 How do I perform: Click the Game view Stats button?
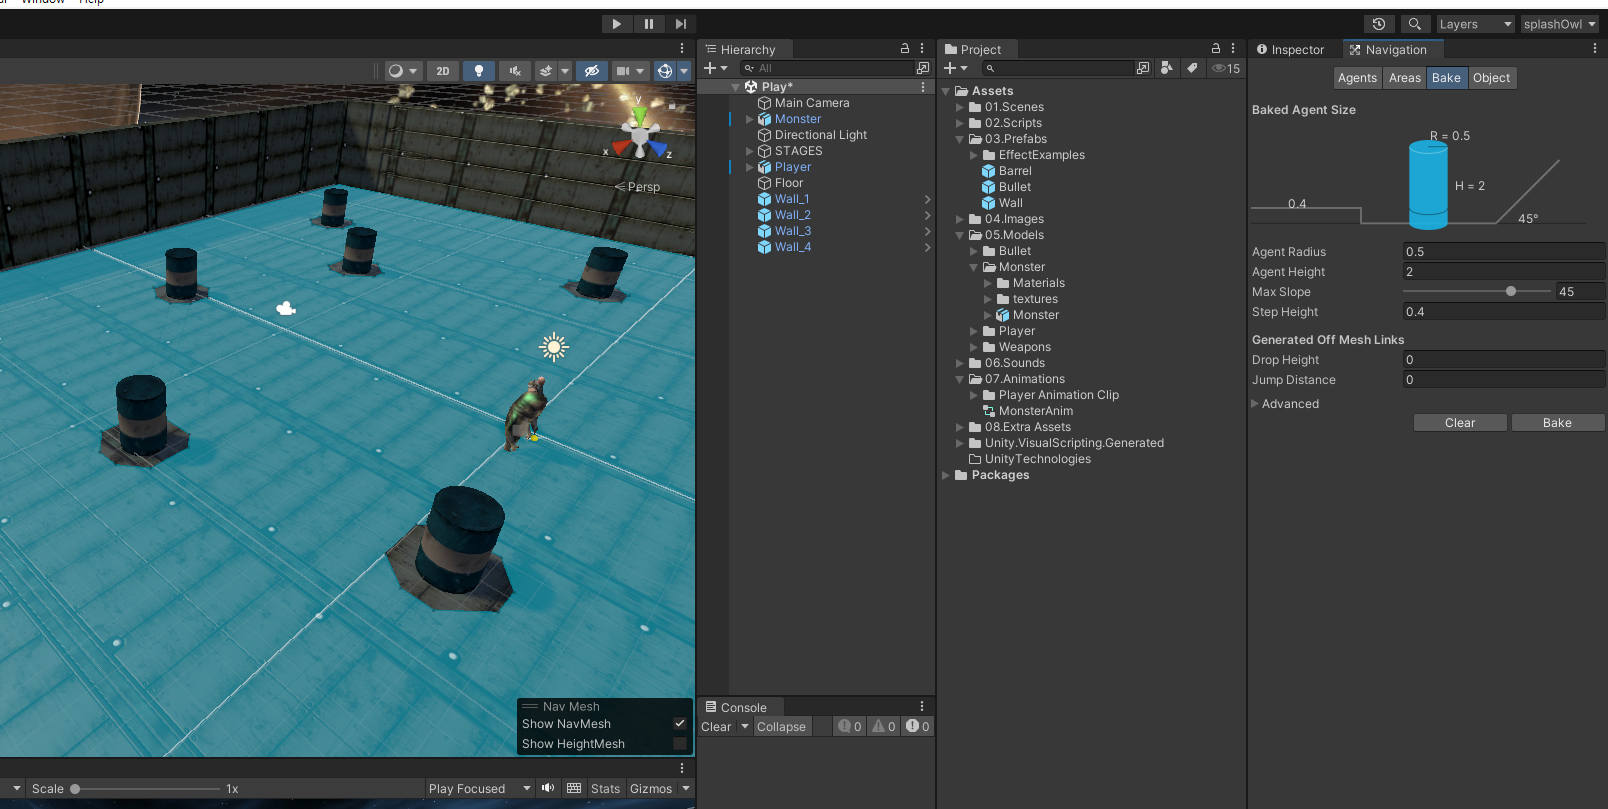605,789
